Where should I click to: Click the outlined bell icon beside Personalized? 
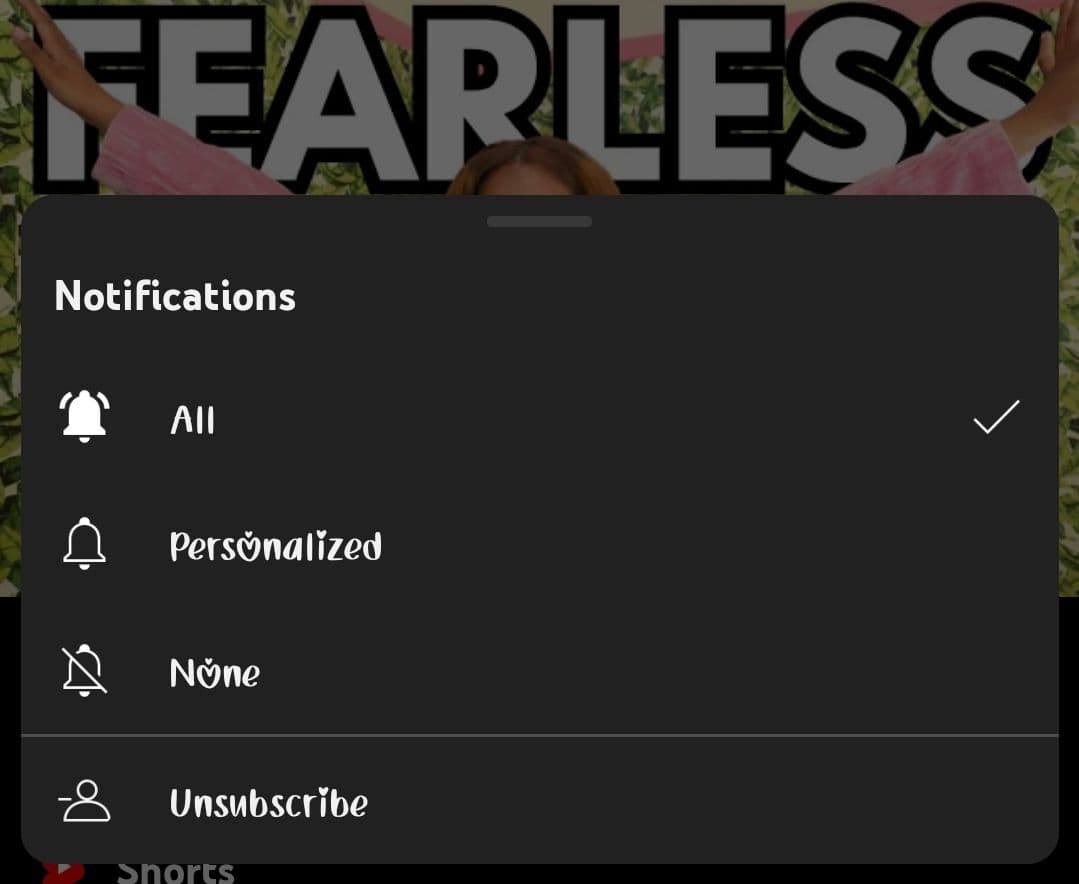[84, 544]
